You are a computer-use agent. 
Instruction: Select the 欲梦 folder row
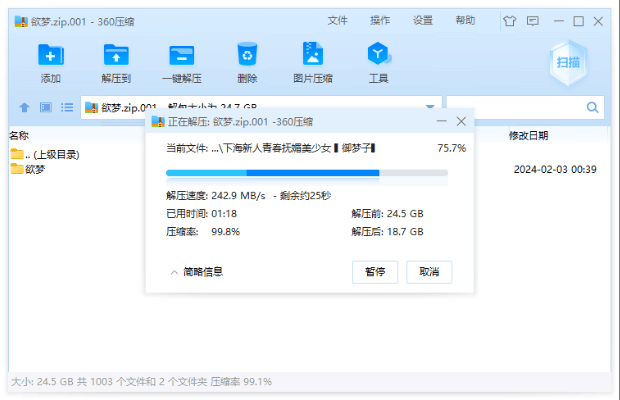(x=28, y=169)
